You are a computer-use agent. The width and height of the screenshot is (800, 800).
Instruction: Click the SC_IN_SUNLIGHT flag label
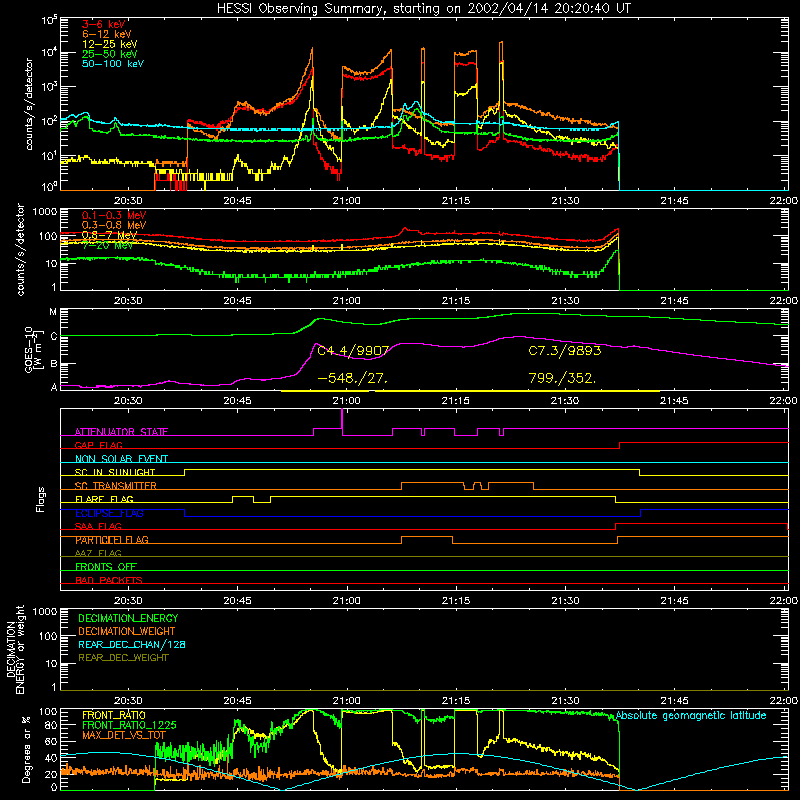[115, 472]
